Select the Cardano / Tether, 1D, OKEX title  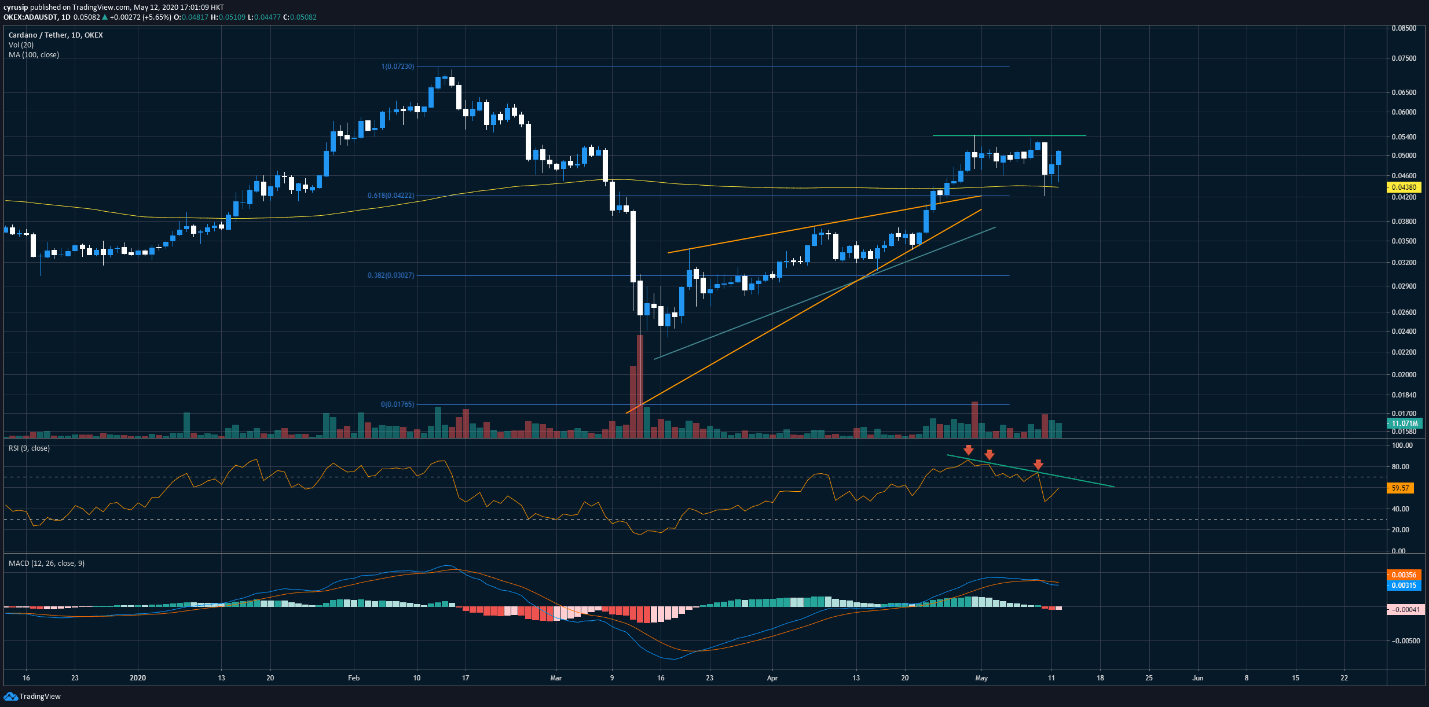pos(55,35)
